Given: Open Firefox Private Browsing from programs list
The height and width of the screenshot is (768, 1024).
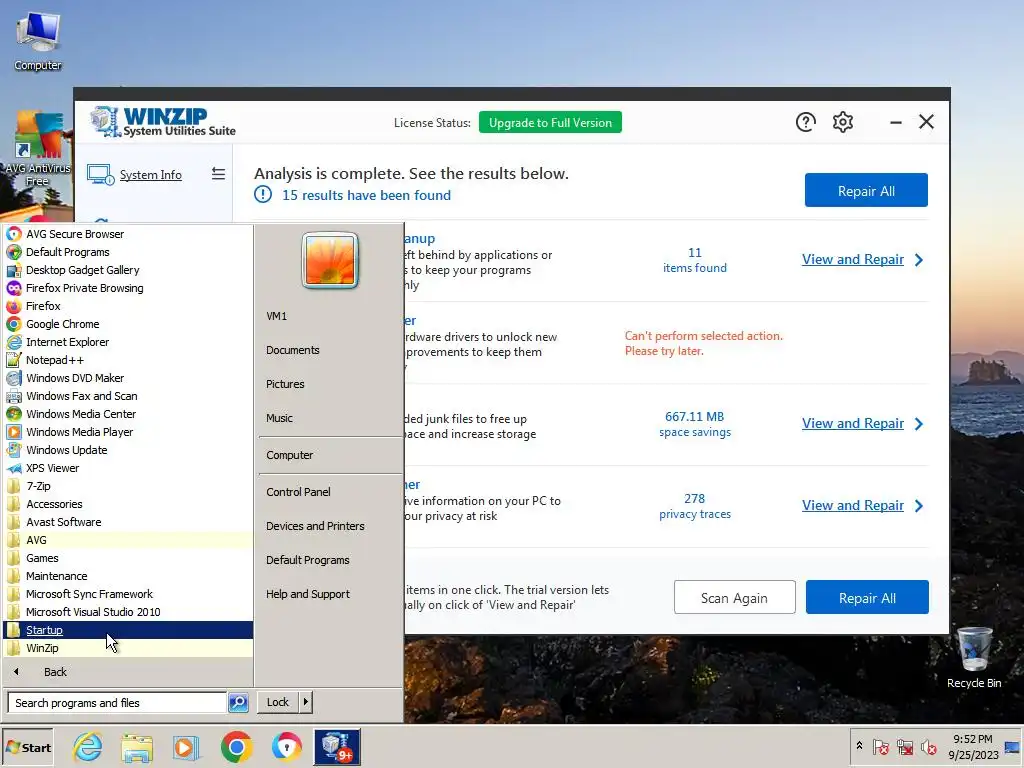Looking at the screenshot, I should coord(128,288).
